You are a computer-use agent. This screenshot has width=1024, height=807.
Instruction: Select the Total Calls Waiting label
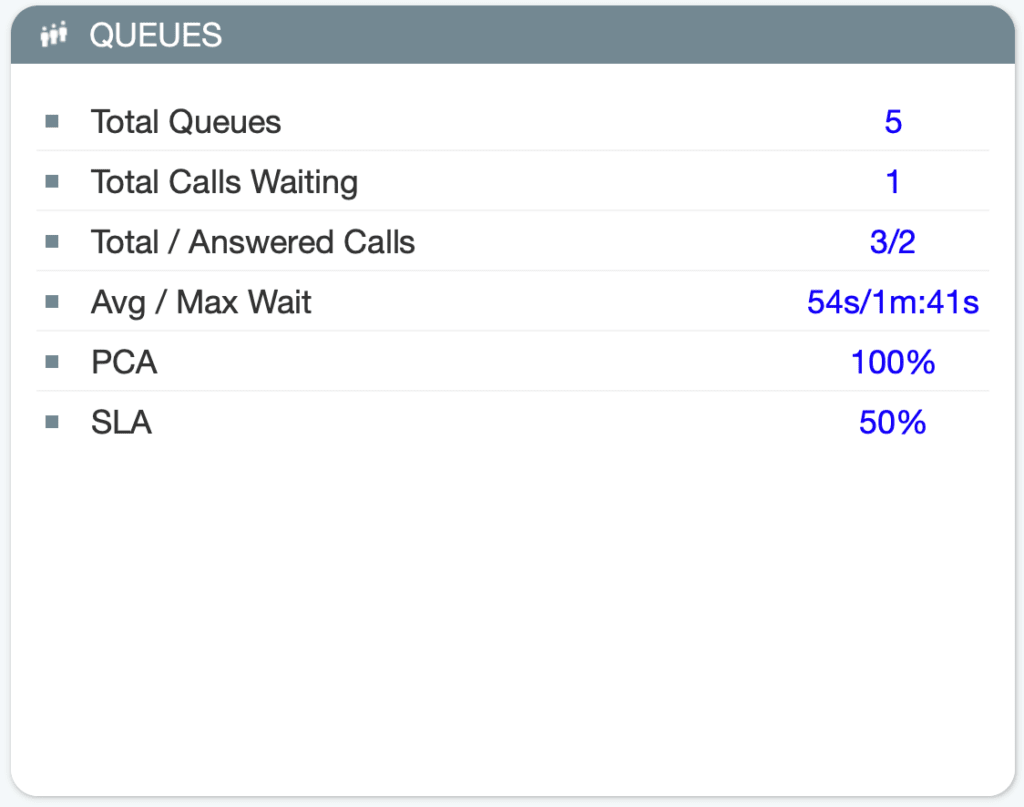(x=225, y=182)
